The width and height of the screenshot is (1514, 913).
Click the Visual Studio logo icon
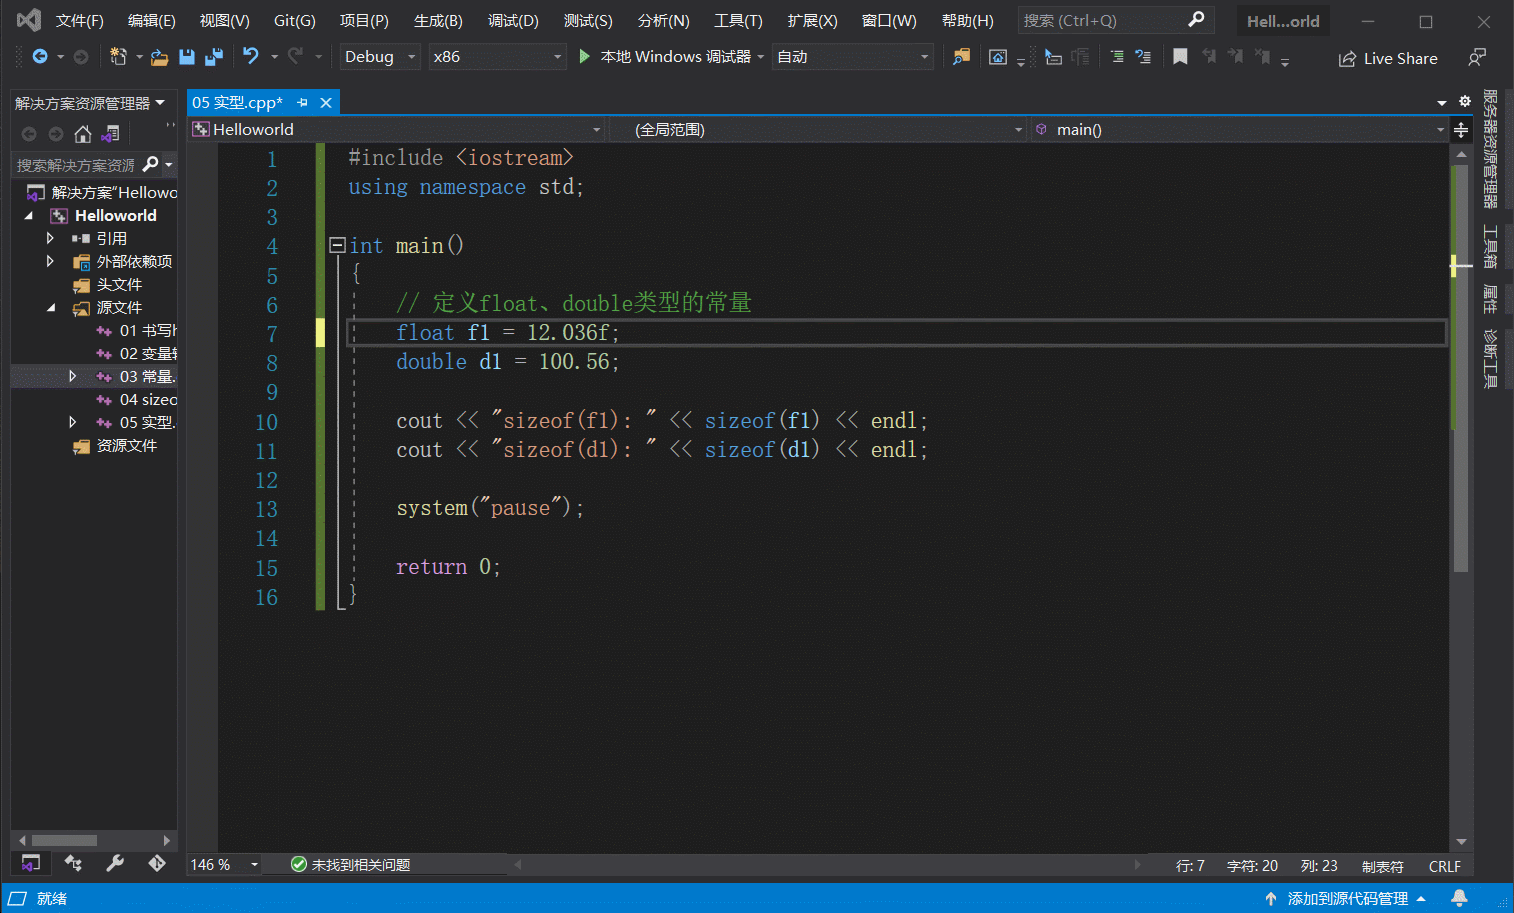28,20
